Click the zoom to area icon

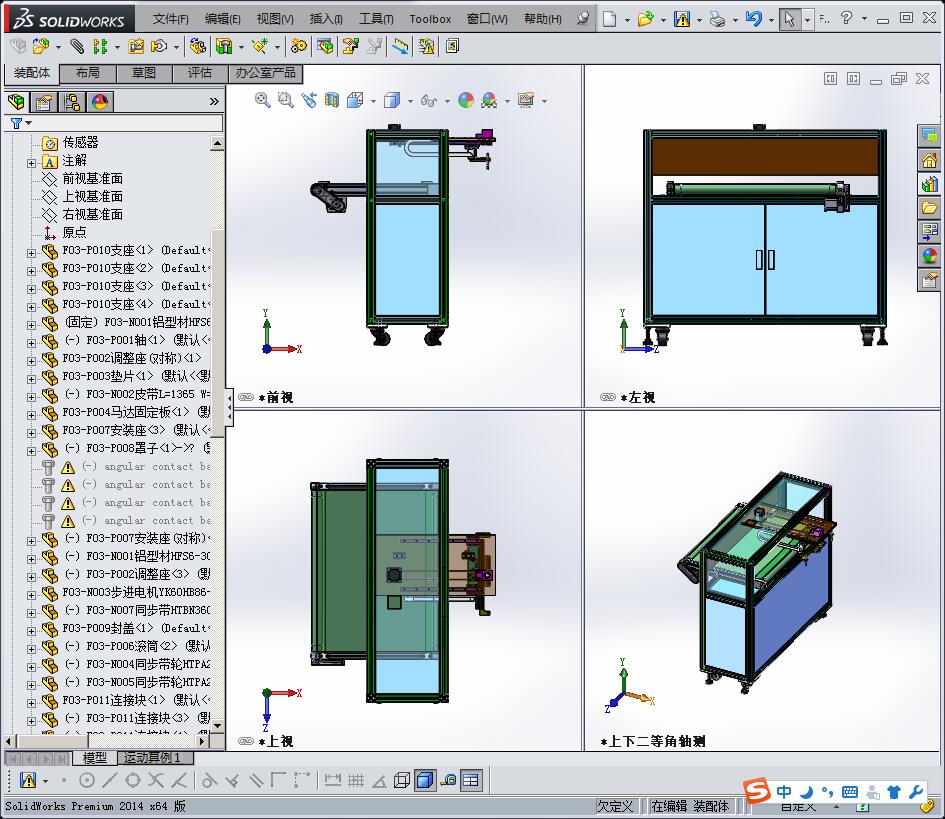pyautogui.click(x=286, y=100)
